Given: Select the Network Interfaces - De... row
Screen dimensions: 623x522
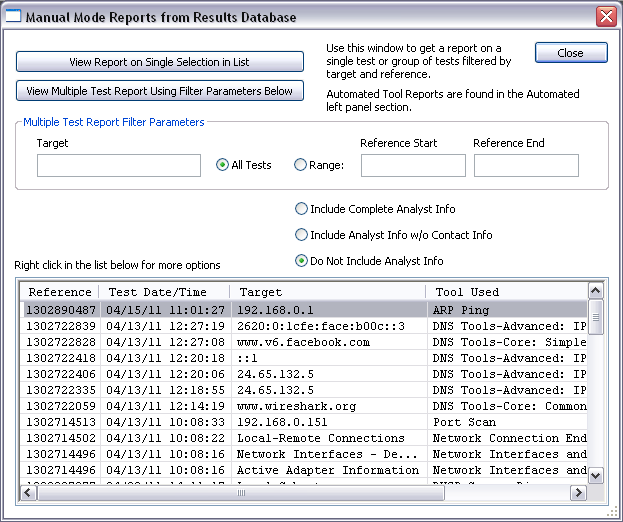Looking at the screenshot, I should pyautogui.click(x=304, y=454).
